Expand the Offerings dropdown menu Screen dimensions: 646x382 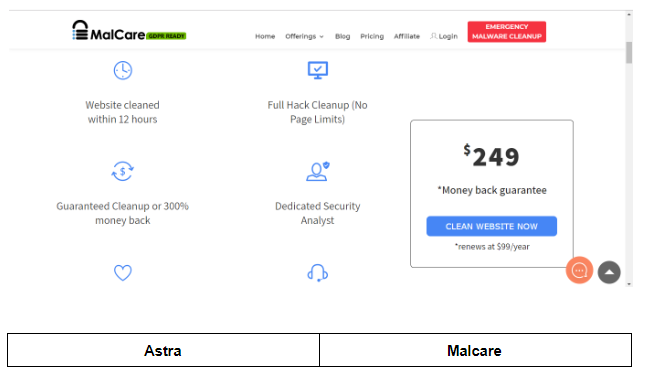point(304,36)
